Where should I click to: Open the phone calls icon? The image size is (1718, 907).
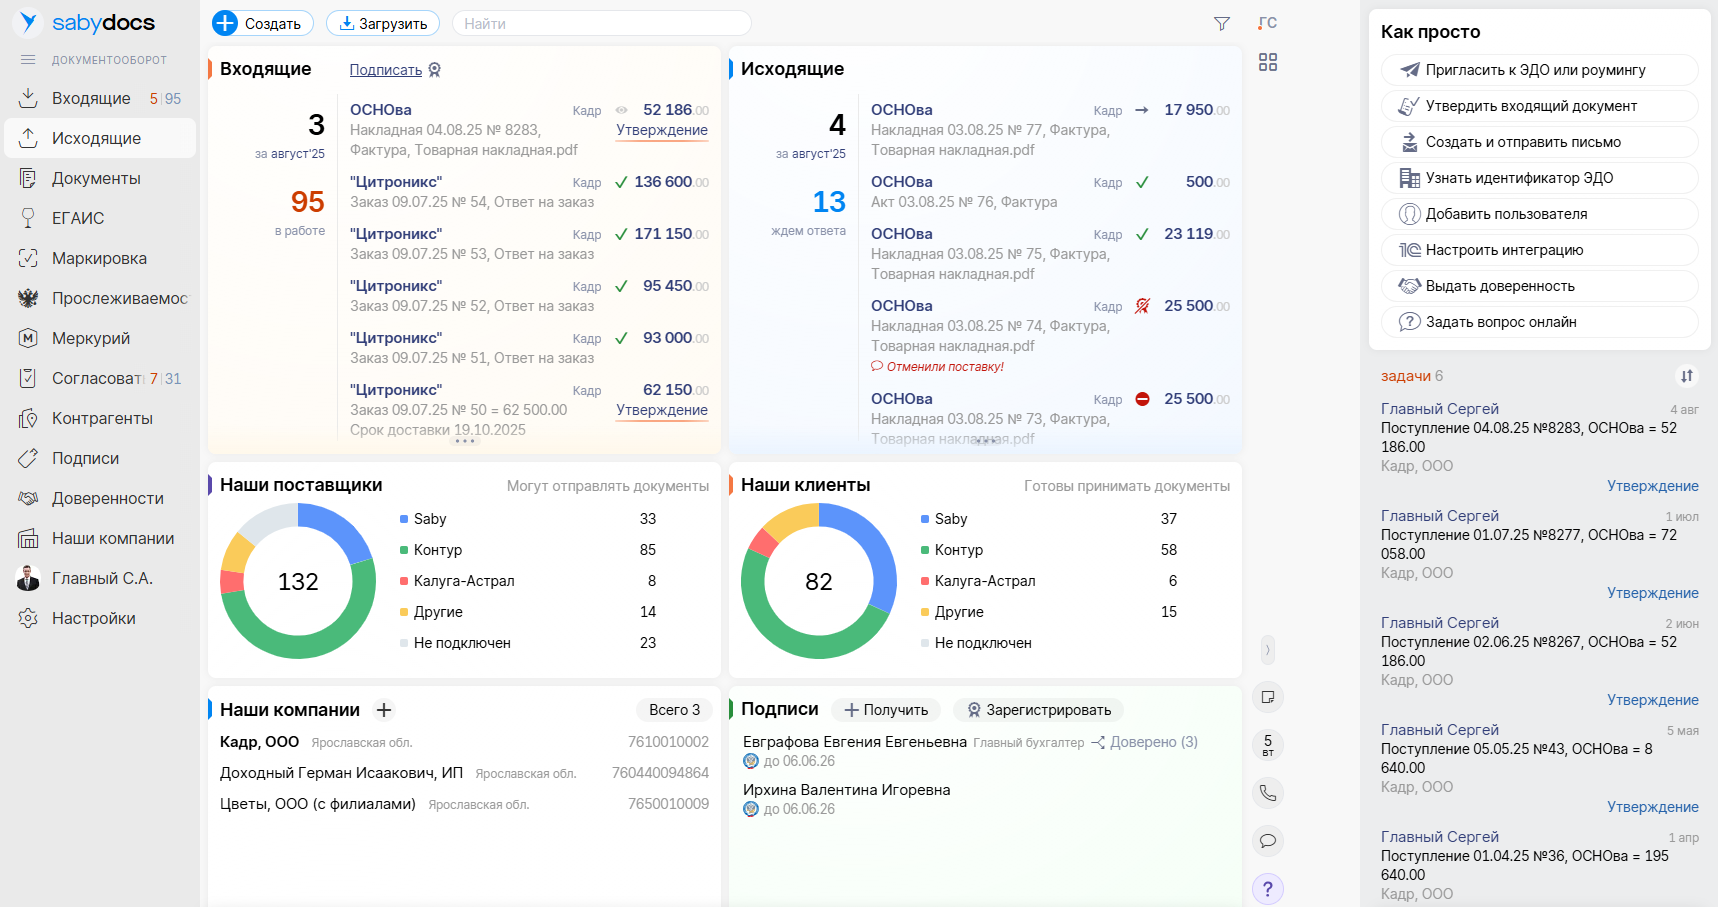tap(1267, 793)
